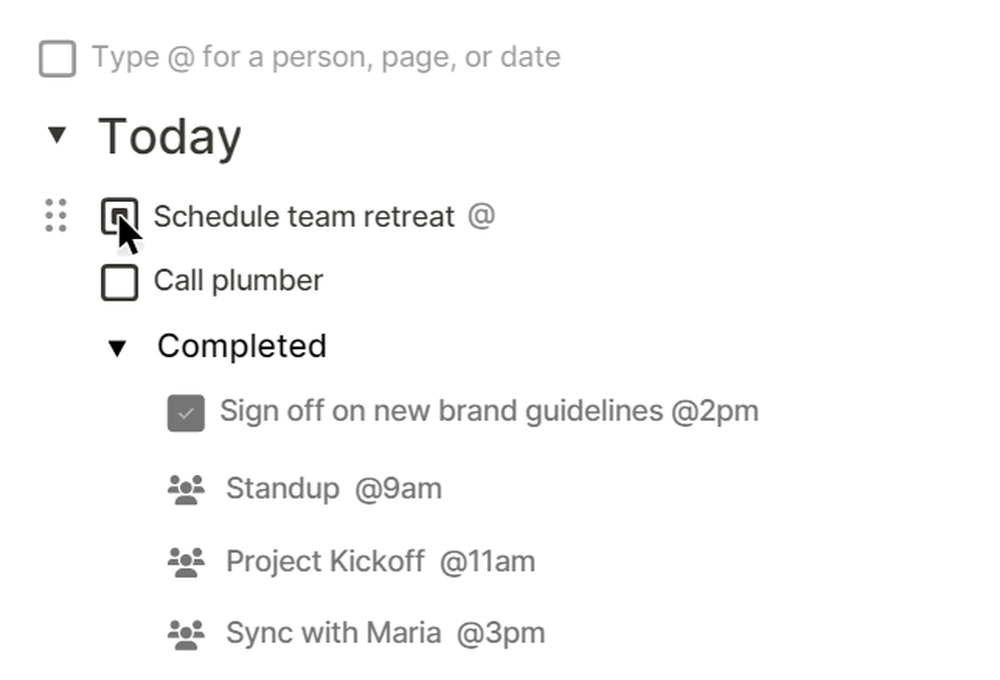The image size is (1000, 680).
Task: Click the drag handle beside Schedule team retreat
Action: coord(56,216)
